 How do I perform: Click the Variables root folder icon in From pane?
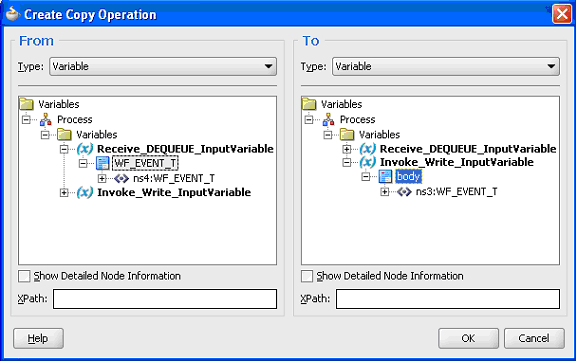[x=26, y=104]
